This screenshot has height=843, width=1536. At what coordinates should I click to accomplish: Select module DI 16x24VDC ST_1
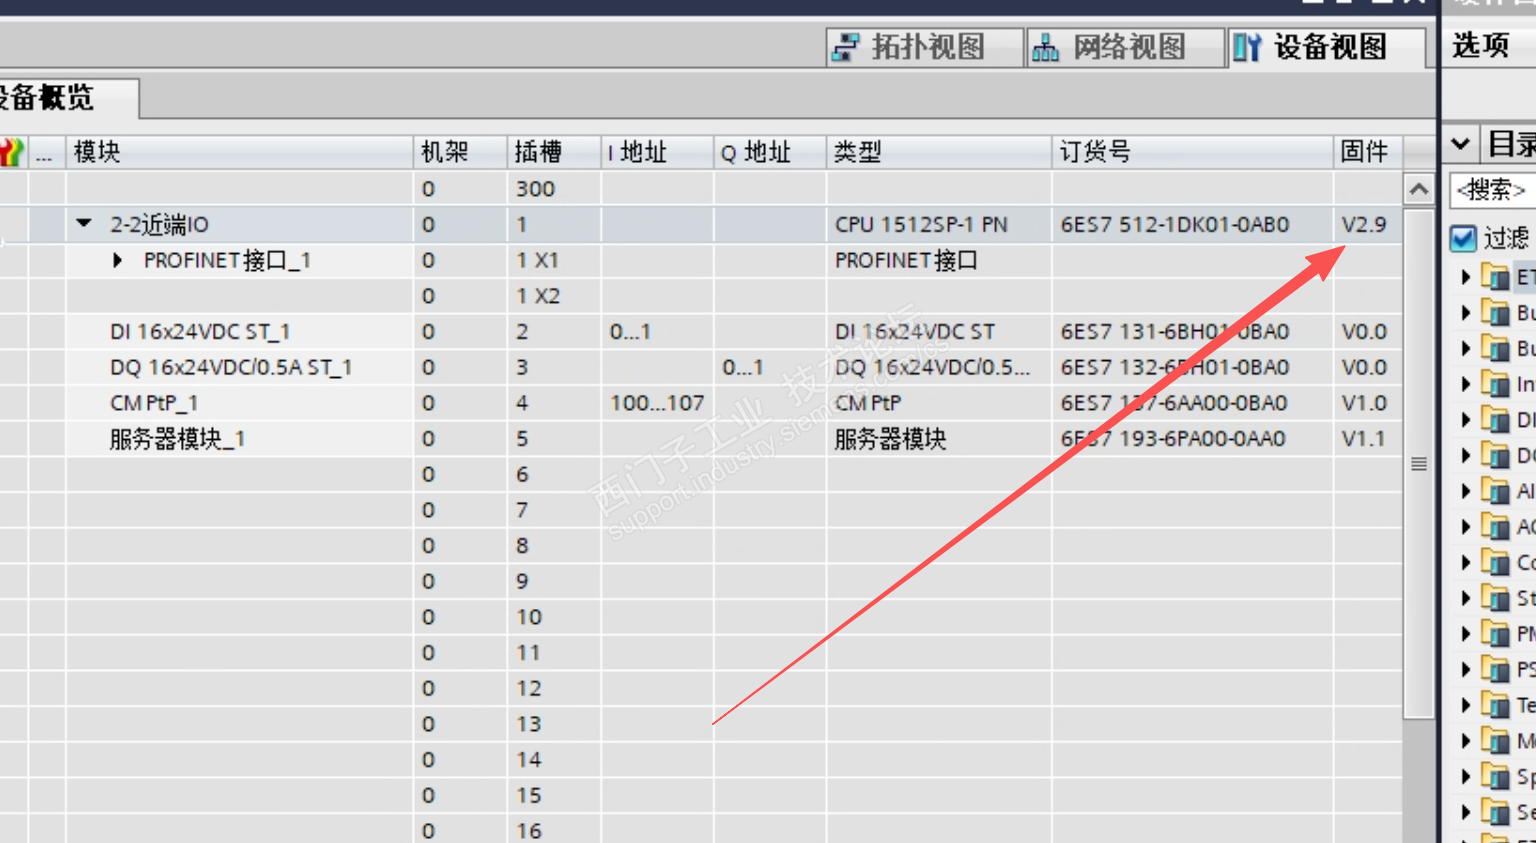pos(200,332)
